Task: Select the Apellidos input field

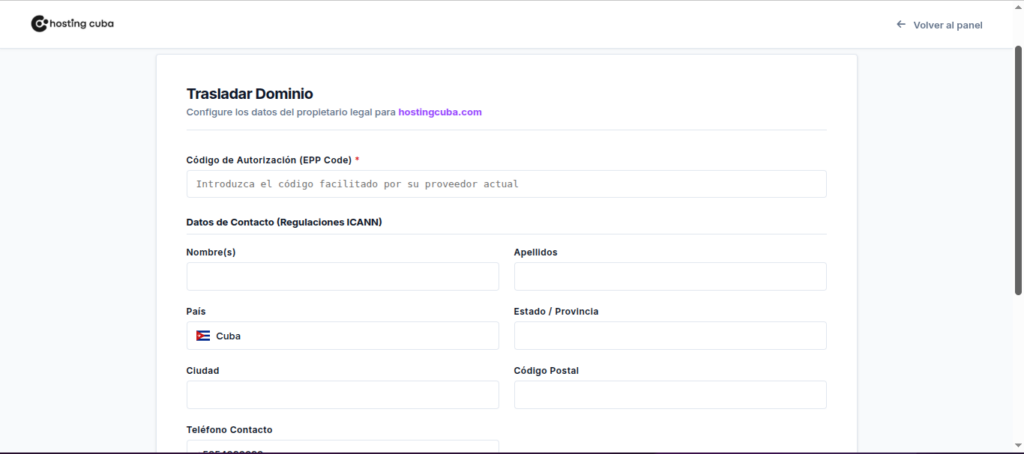Action: 670,277
